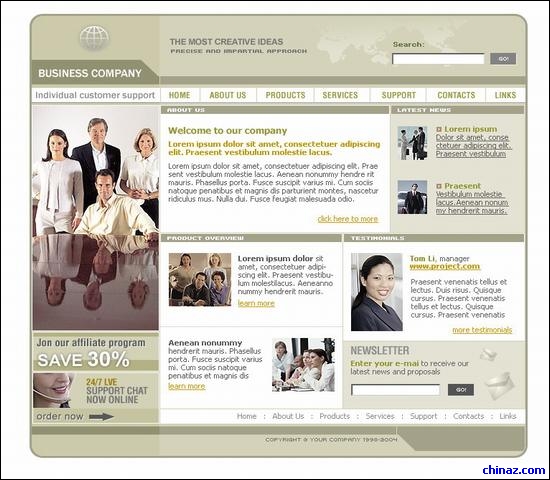Open the businessman news thumbnail
This screenshot has width=550, height=480.
coord(412,197)
